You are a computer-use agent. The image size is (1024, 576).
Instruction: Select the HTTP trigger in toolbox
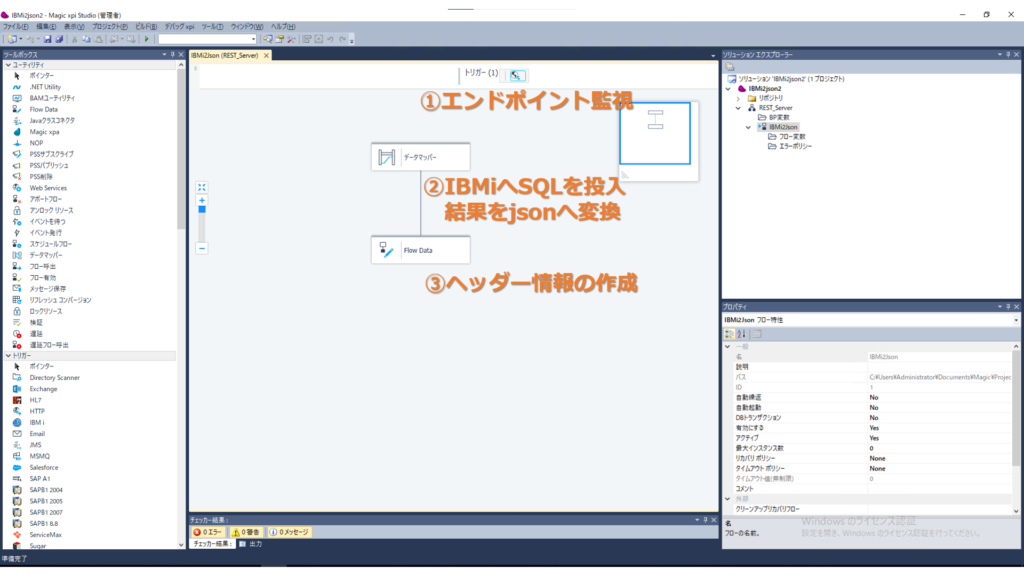coord(37,411)
